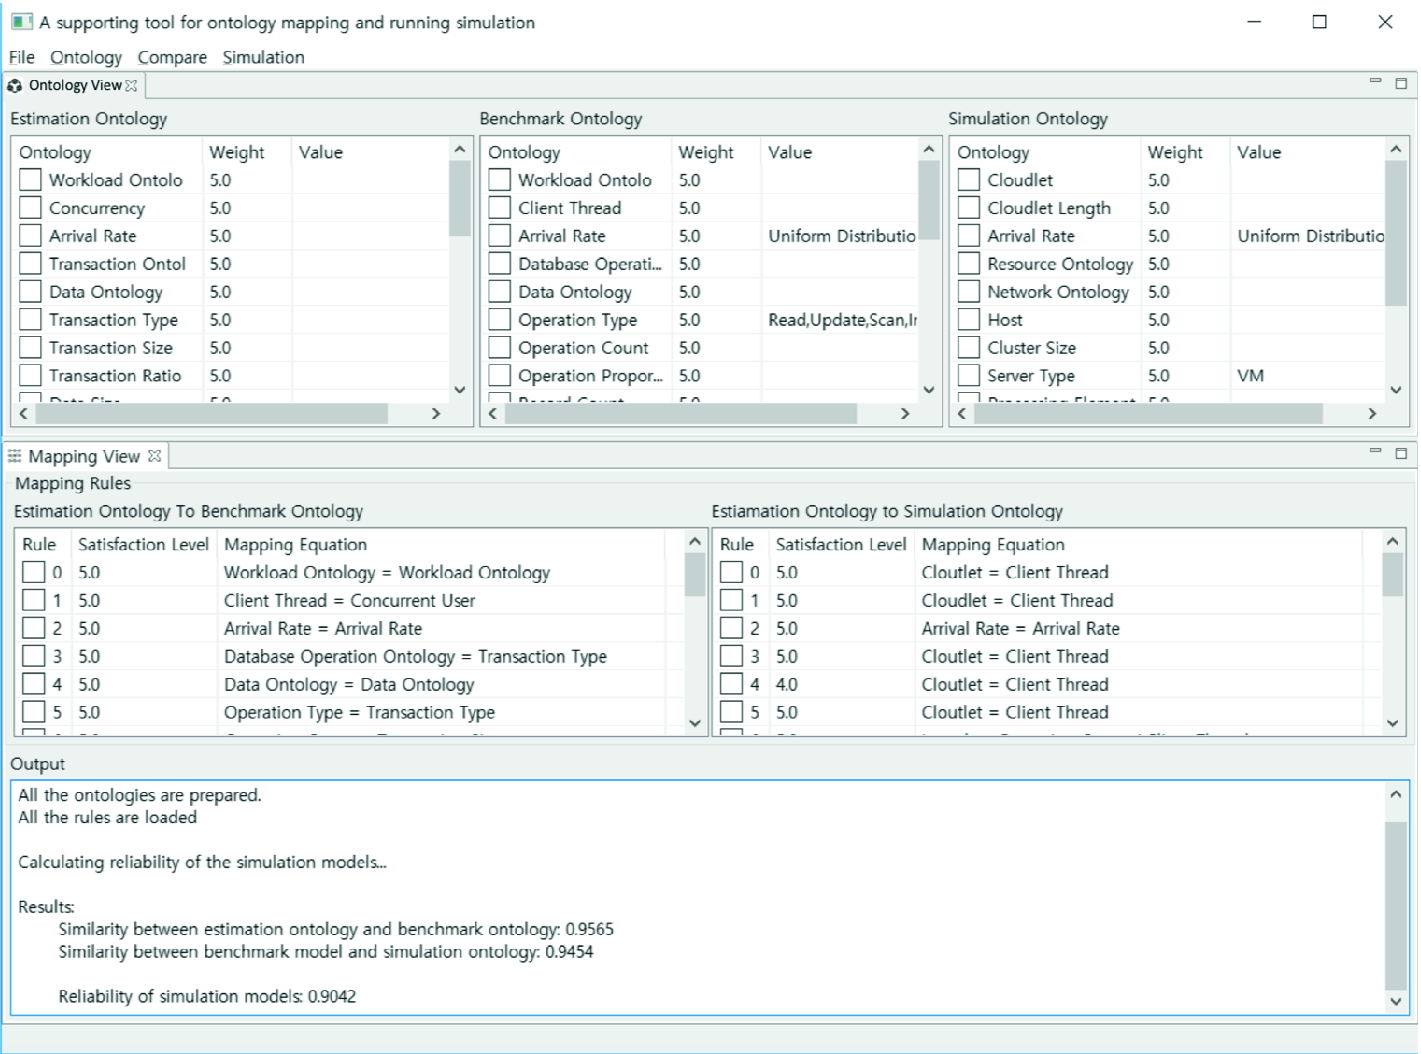
Task: Open the Ontology menu
Action: (86, 57)
